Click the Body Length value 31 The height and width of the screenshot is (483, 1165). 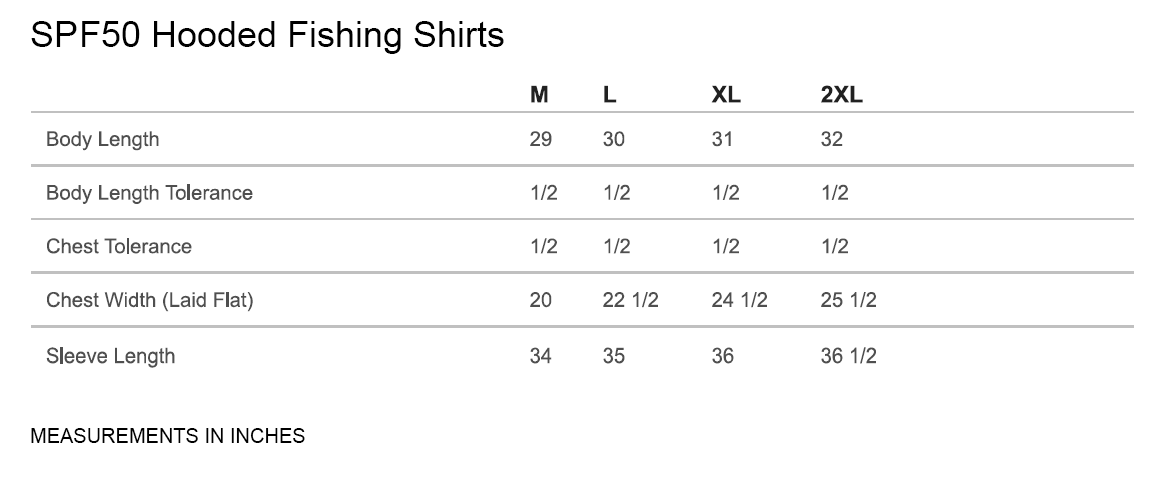(722, 139)
